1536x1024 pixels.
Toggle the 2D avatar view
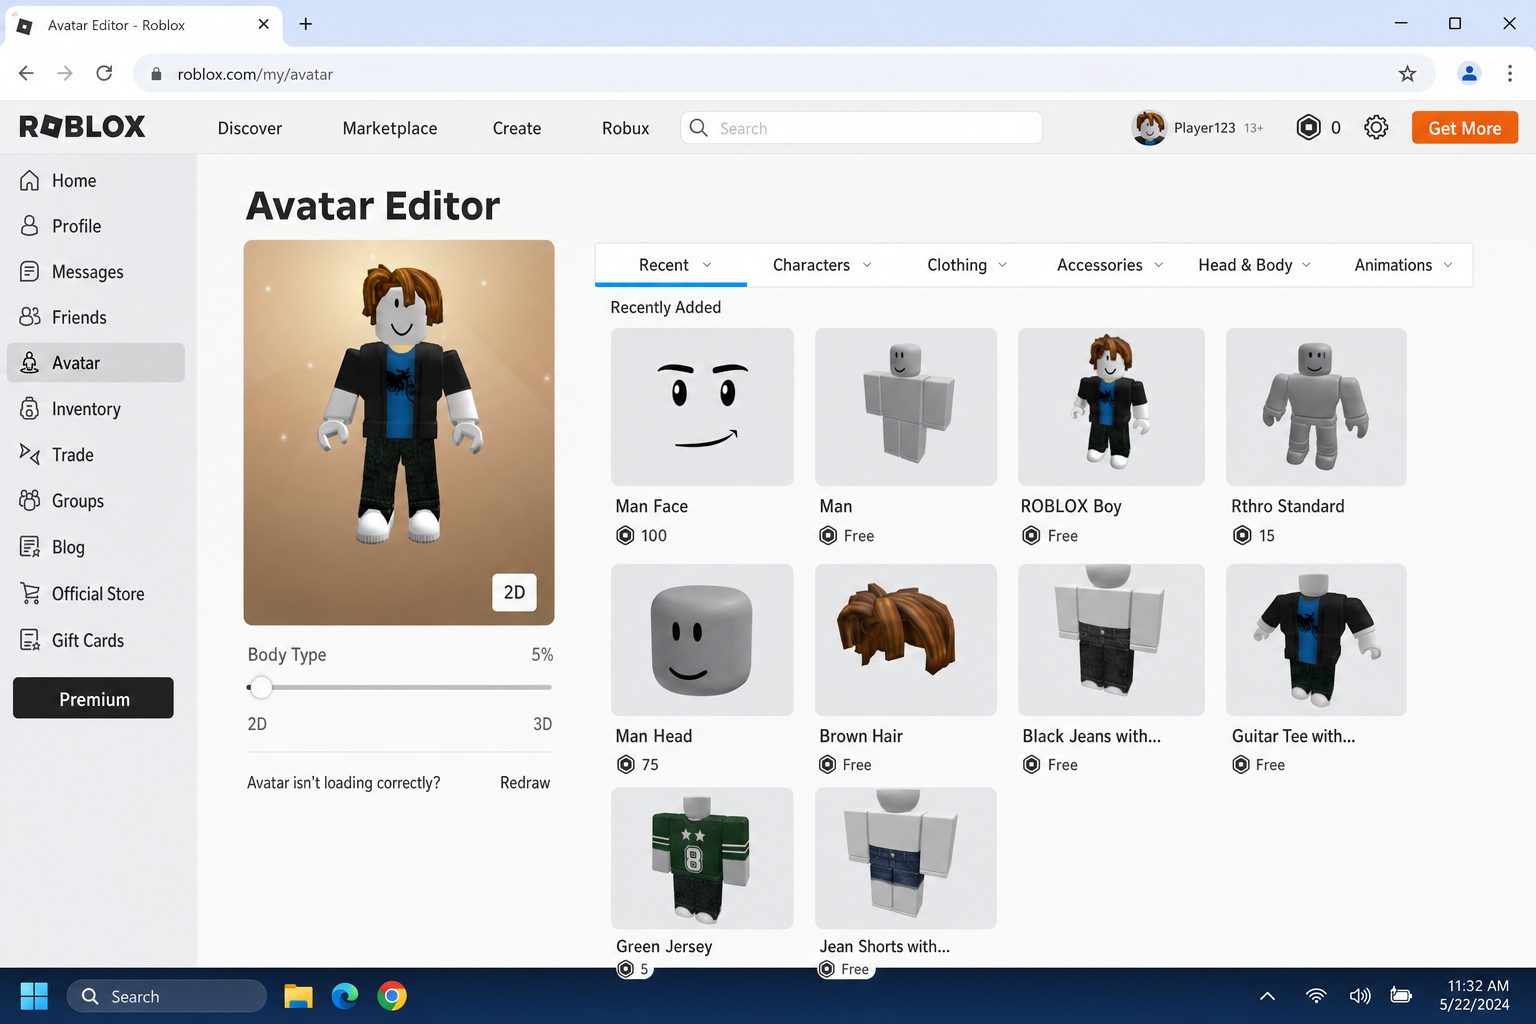(514, 592)
